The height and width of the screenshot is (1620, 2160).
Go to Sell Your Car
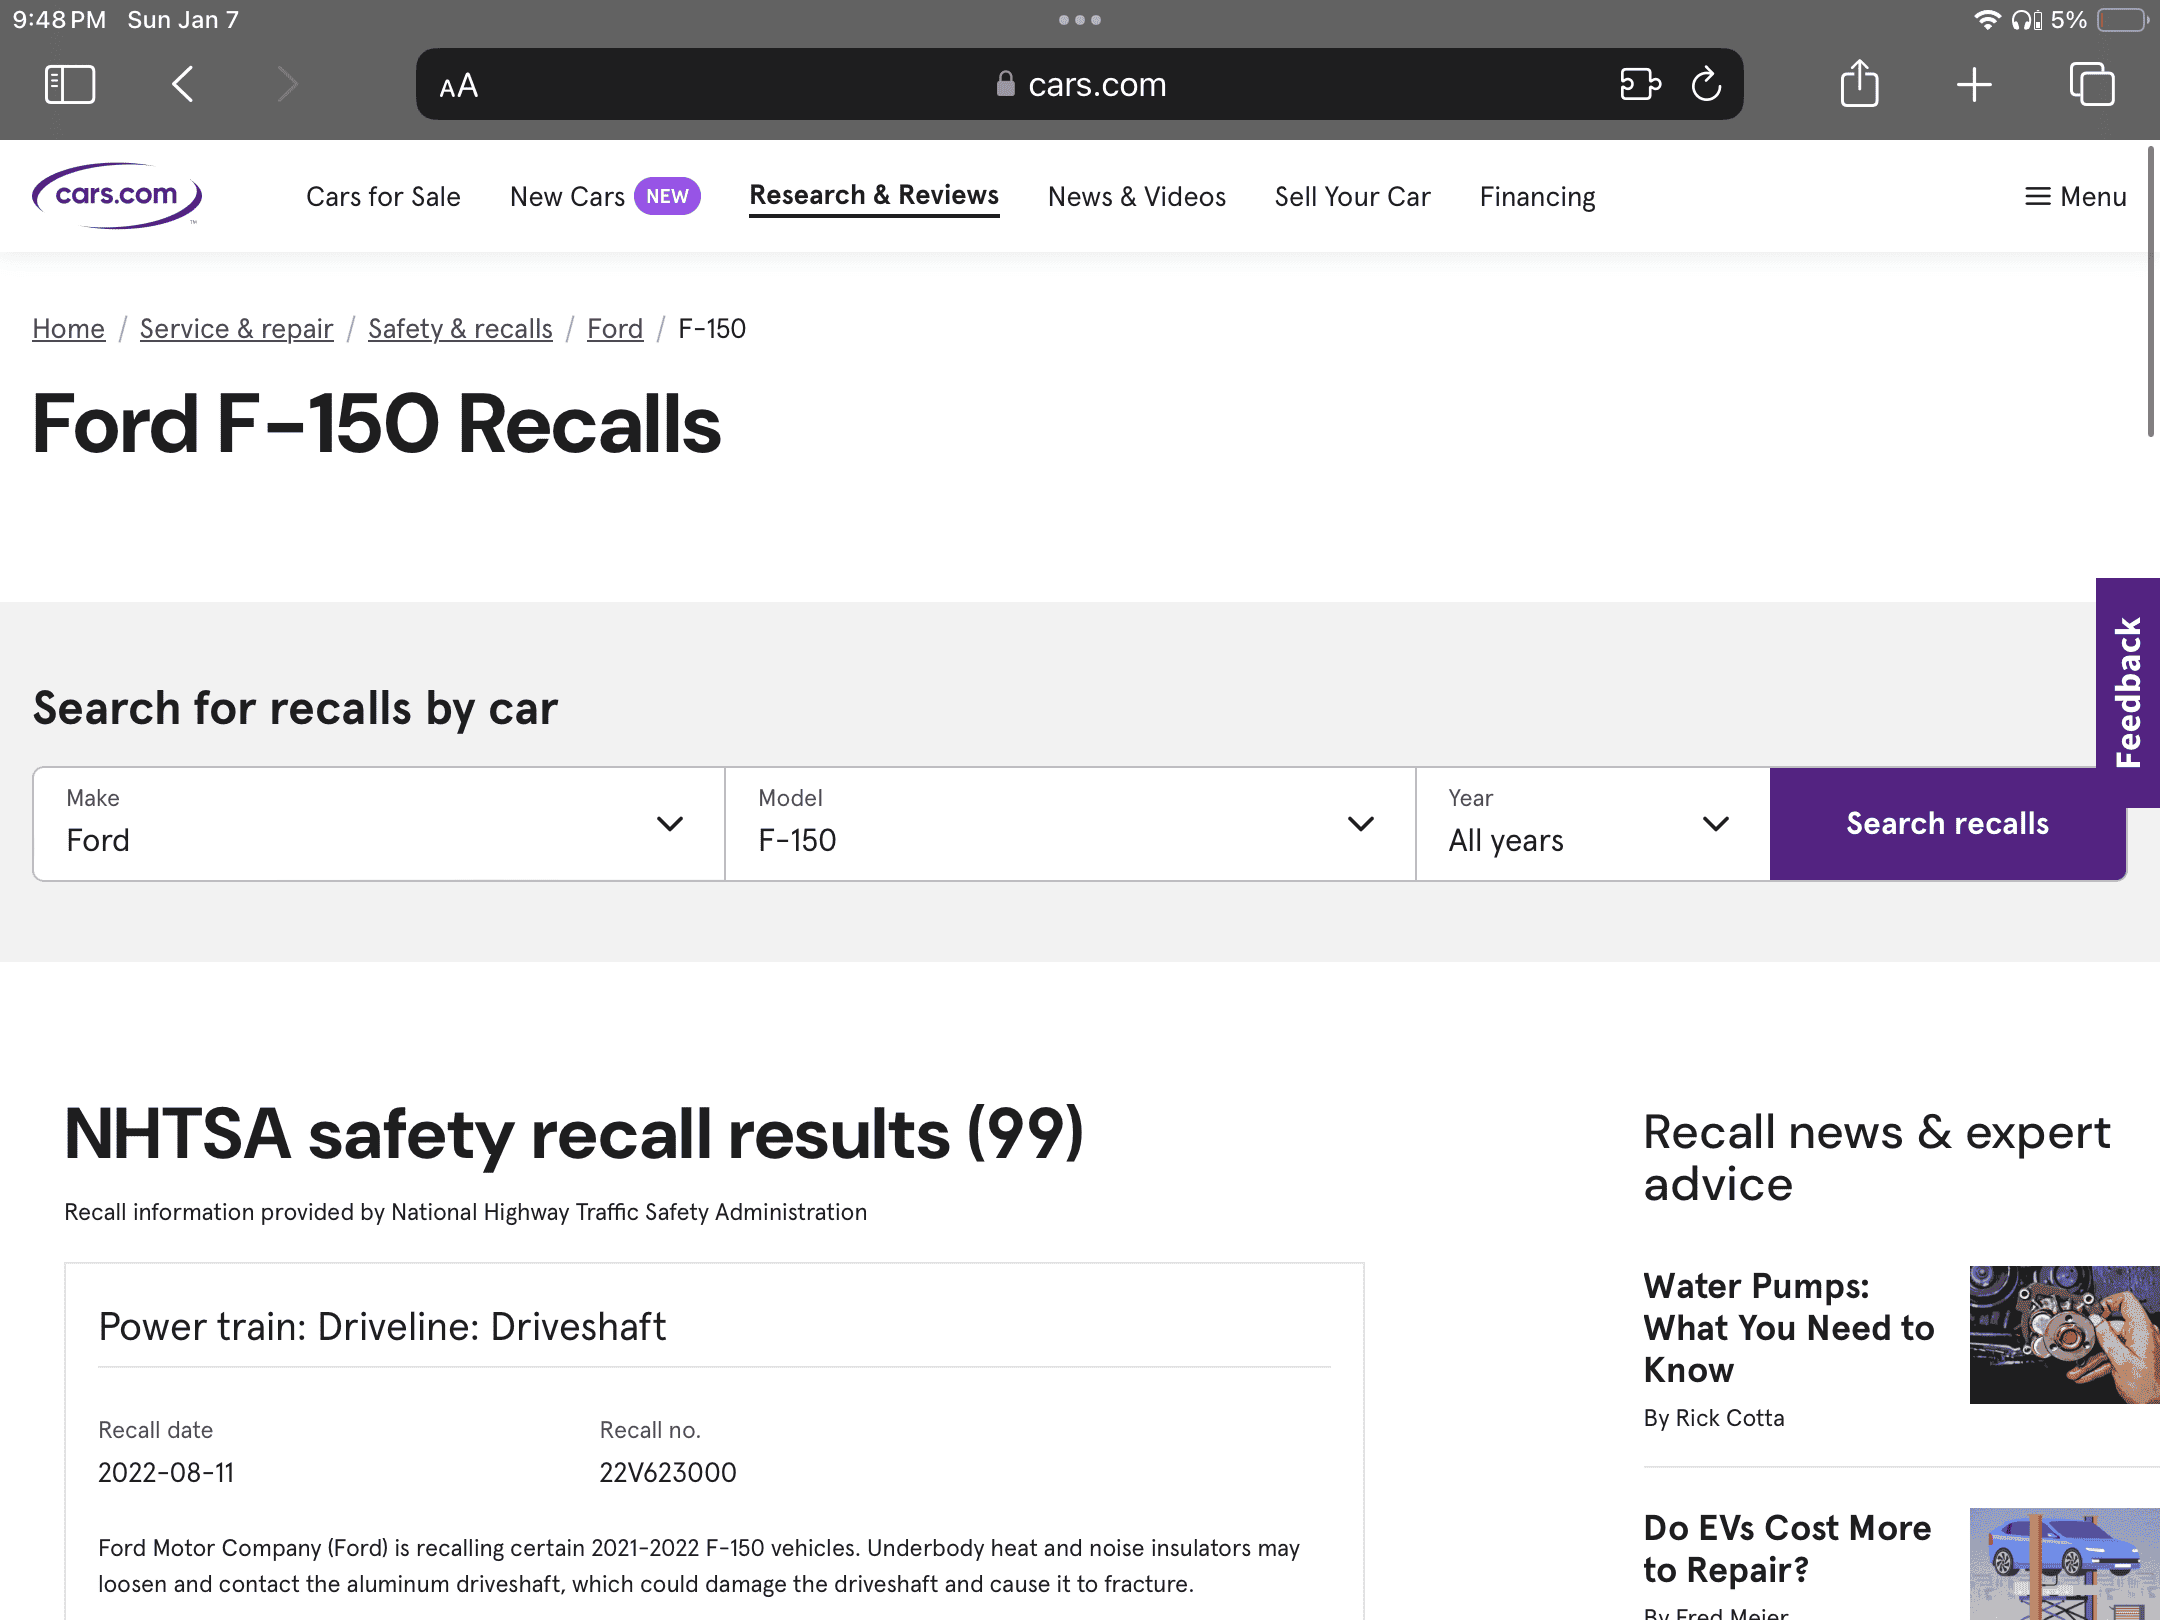click(x=1352, y=197)
